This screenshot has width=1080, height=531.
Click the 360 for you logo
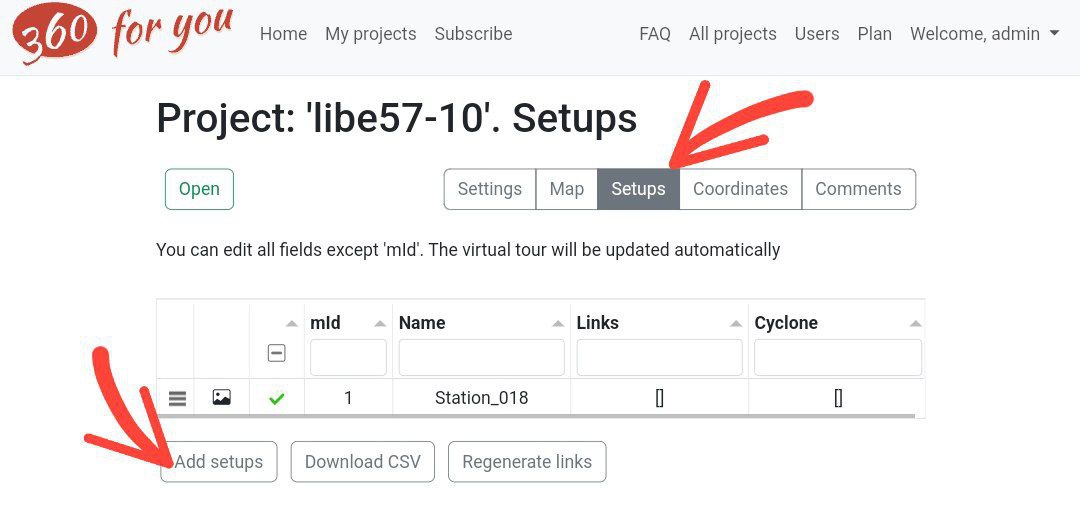coord(122,35)
